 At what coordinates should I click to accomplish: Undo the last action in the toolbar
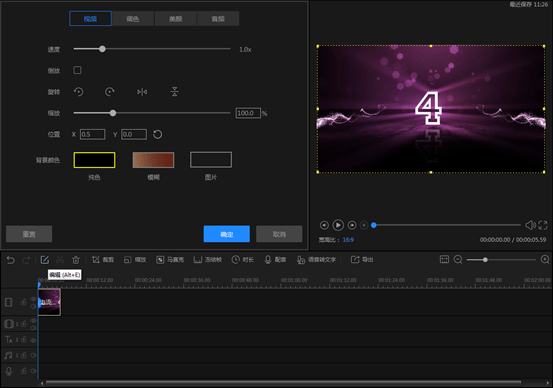click(11, 260)
